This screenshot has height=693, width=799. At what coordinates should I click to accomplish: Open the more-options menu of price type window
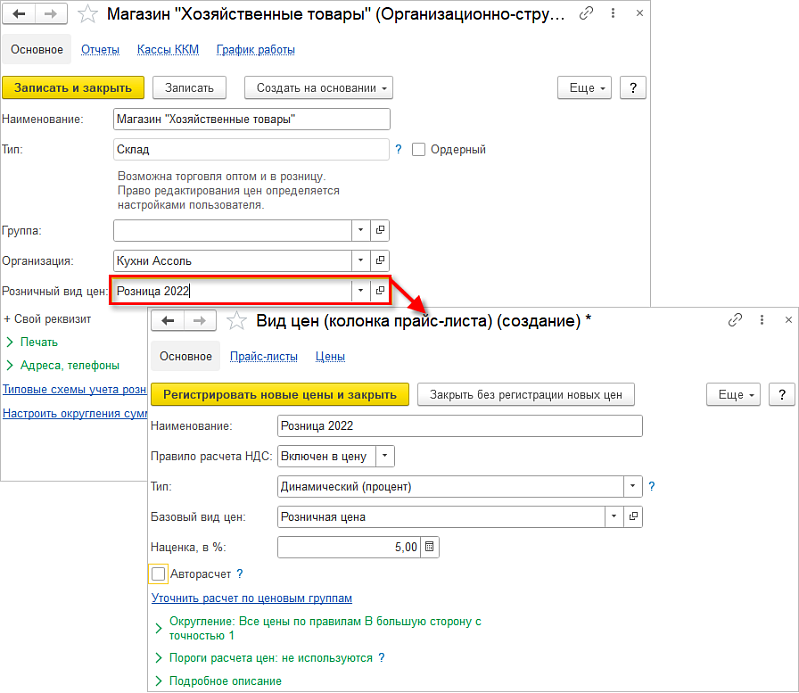762,320
